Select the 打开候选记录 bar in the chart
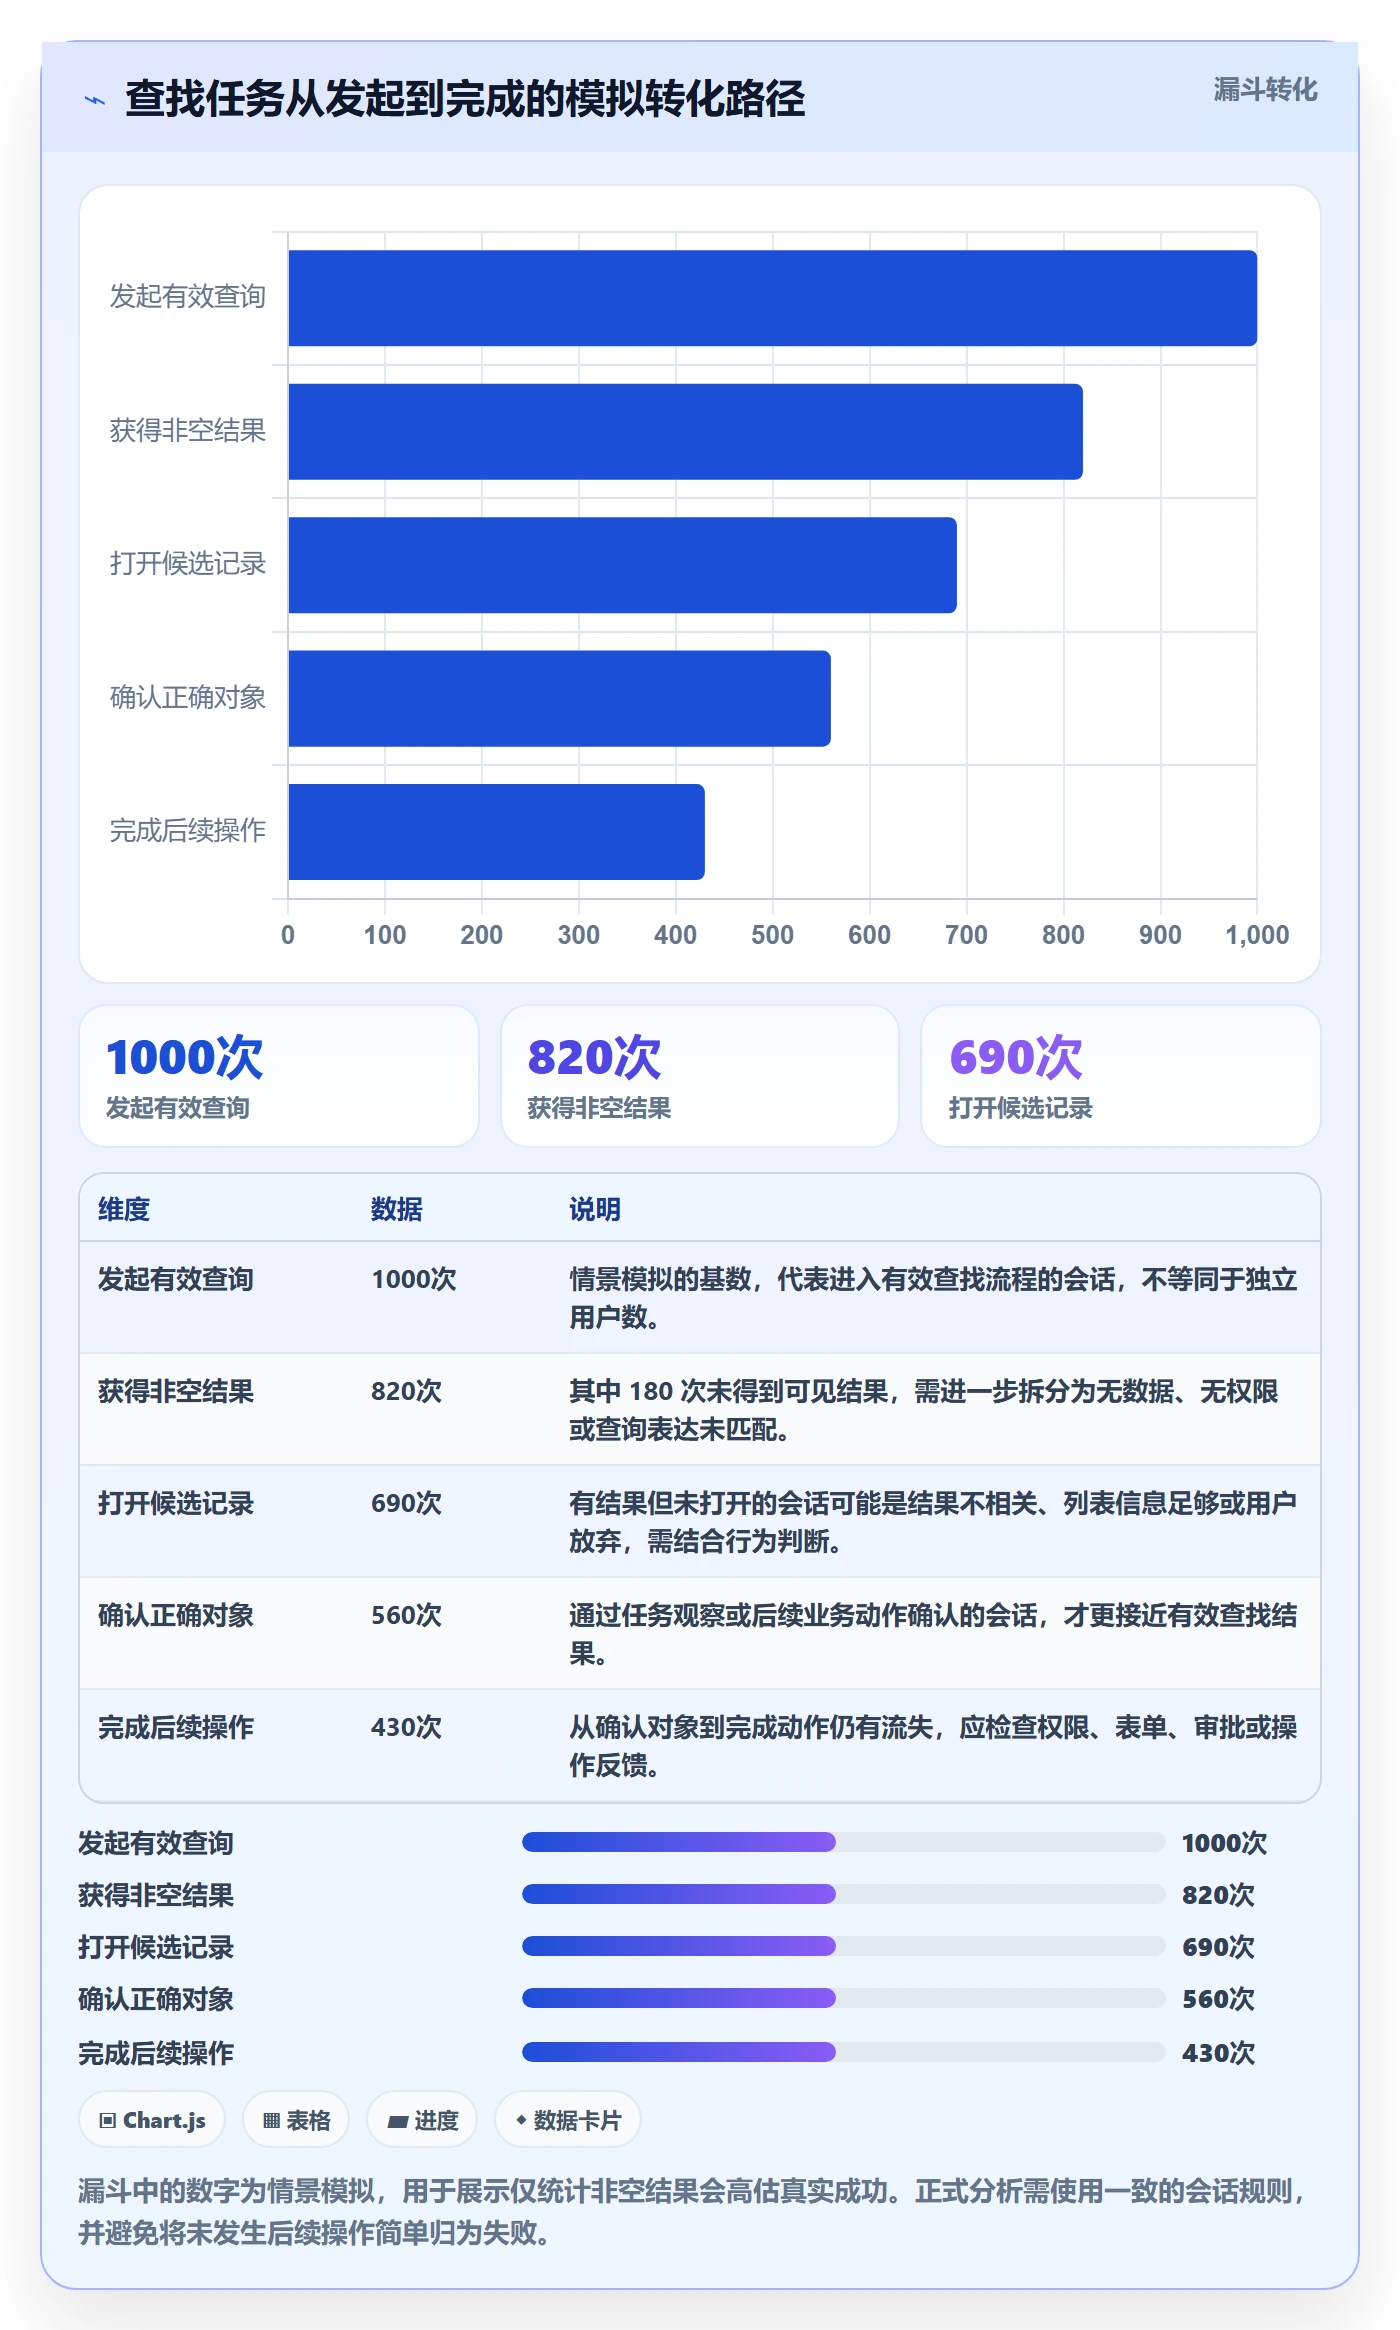 [622, 565]
